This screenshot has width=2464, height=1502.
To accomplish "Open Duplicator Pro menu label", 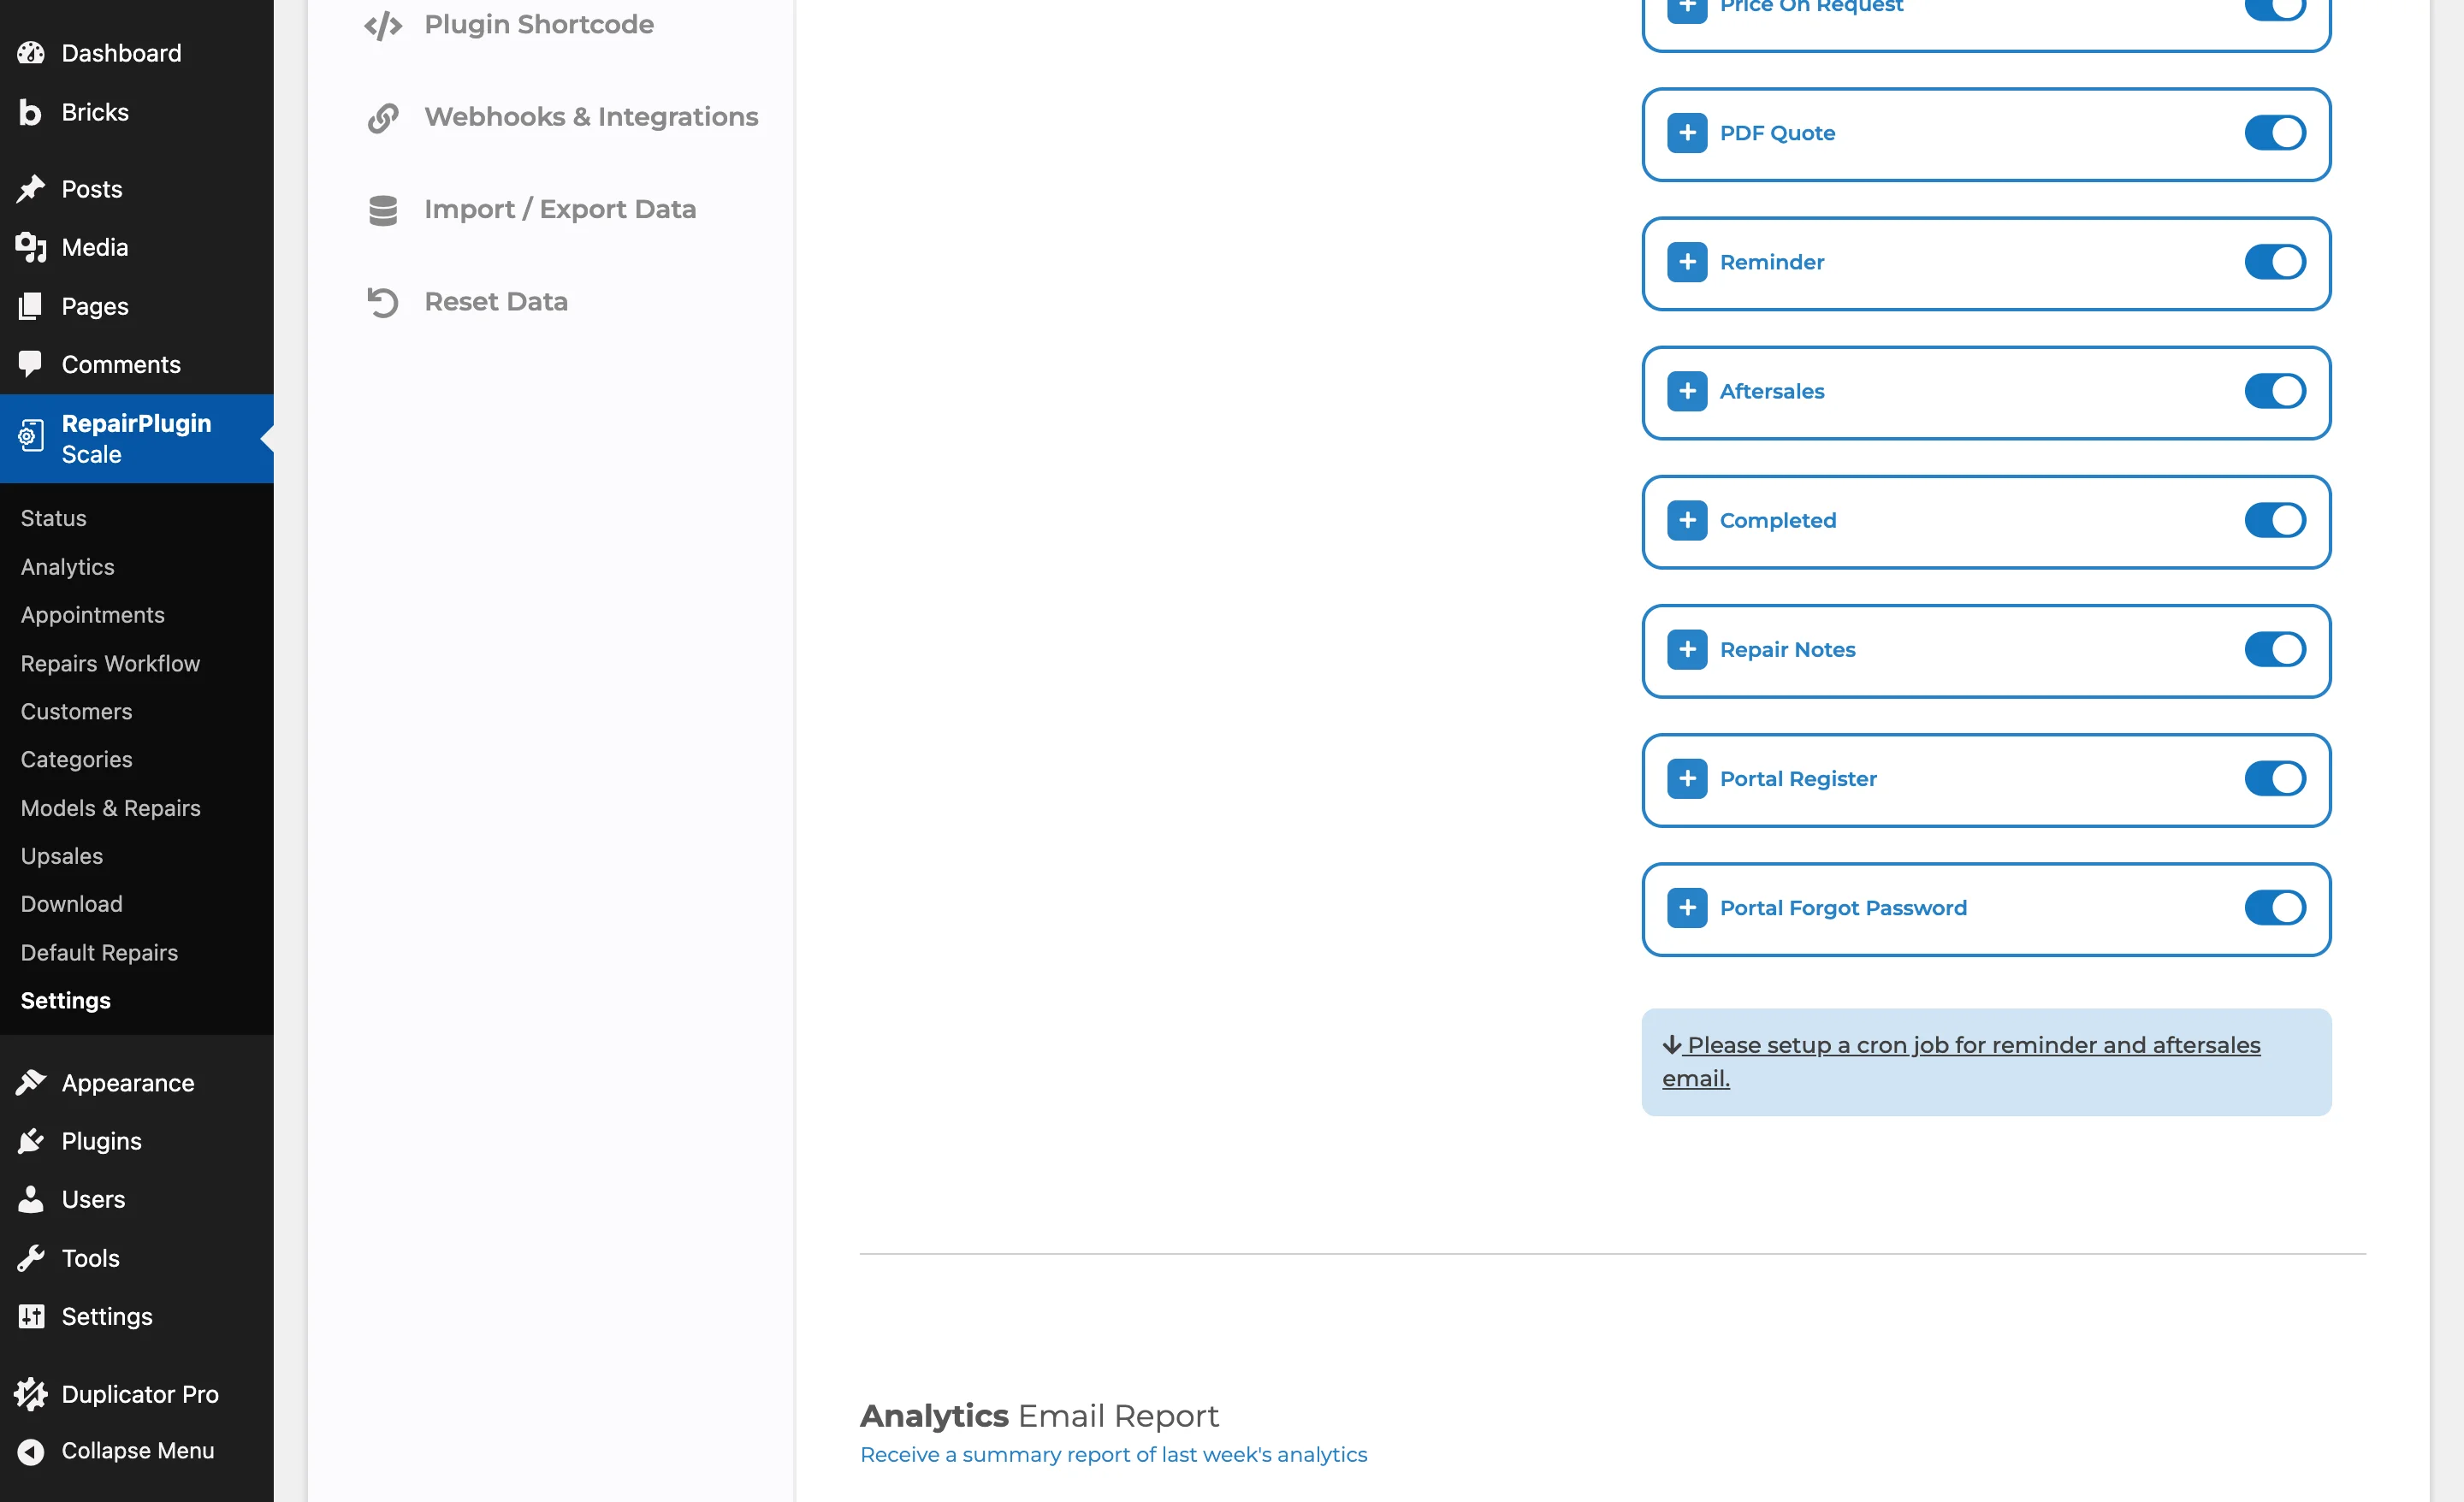I will point(140,1394).
